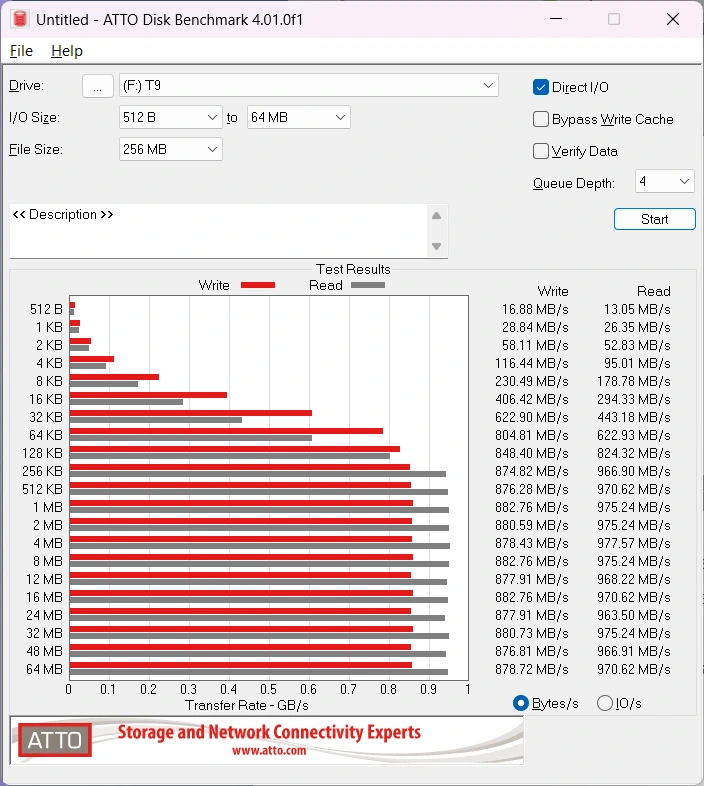Open the Help menu
704x786 pixels.
[67, 51]
